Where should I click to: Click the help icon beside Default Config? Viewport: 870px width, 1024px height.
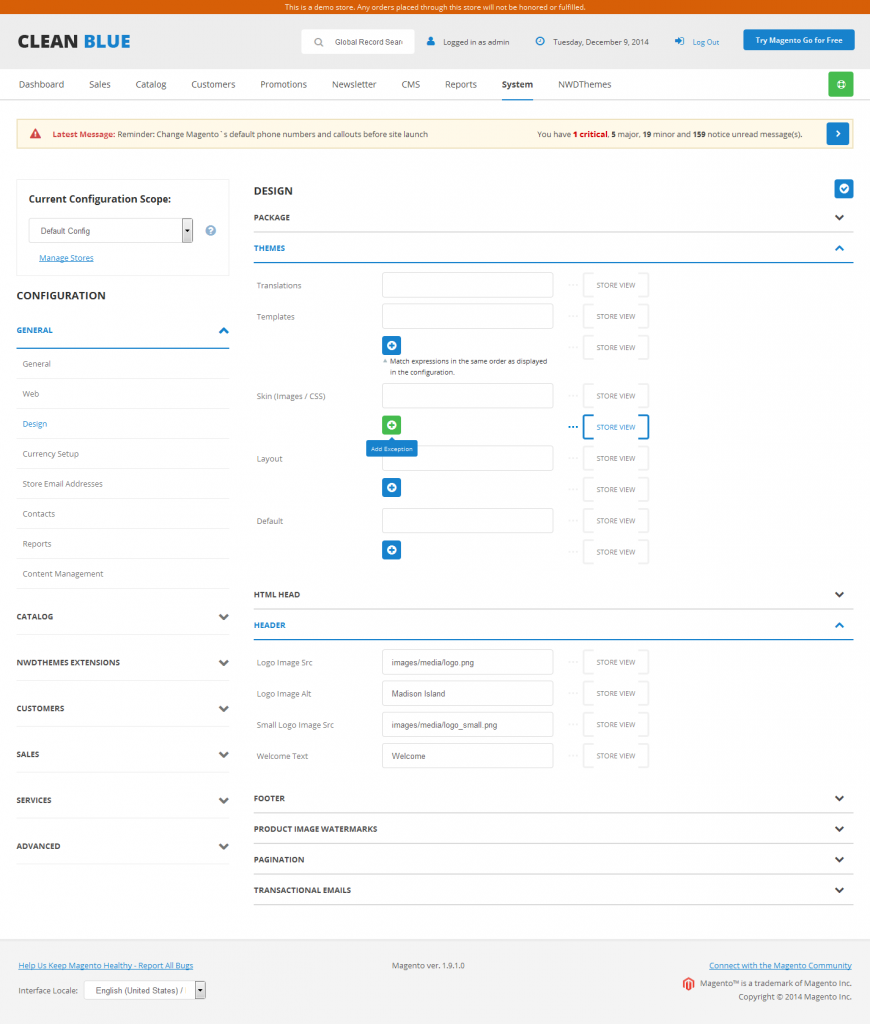(x=210, y=230)
